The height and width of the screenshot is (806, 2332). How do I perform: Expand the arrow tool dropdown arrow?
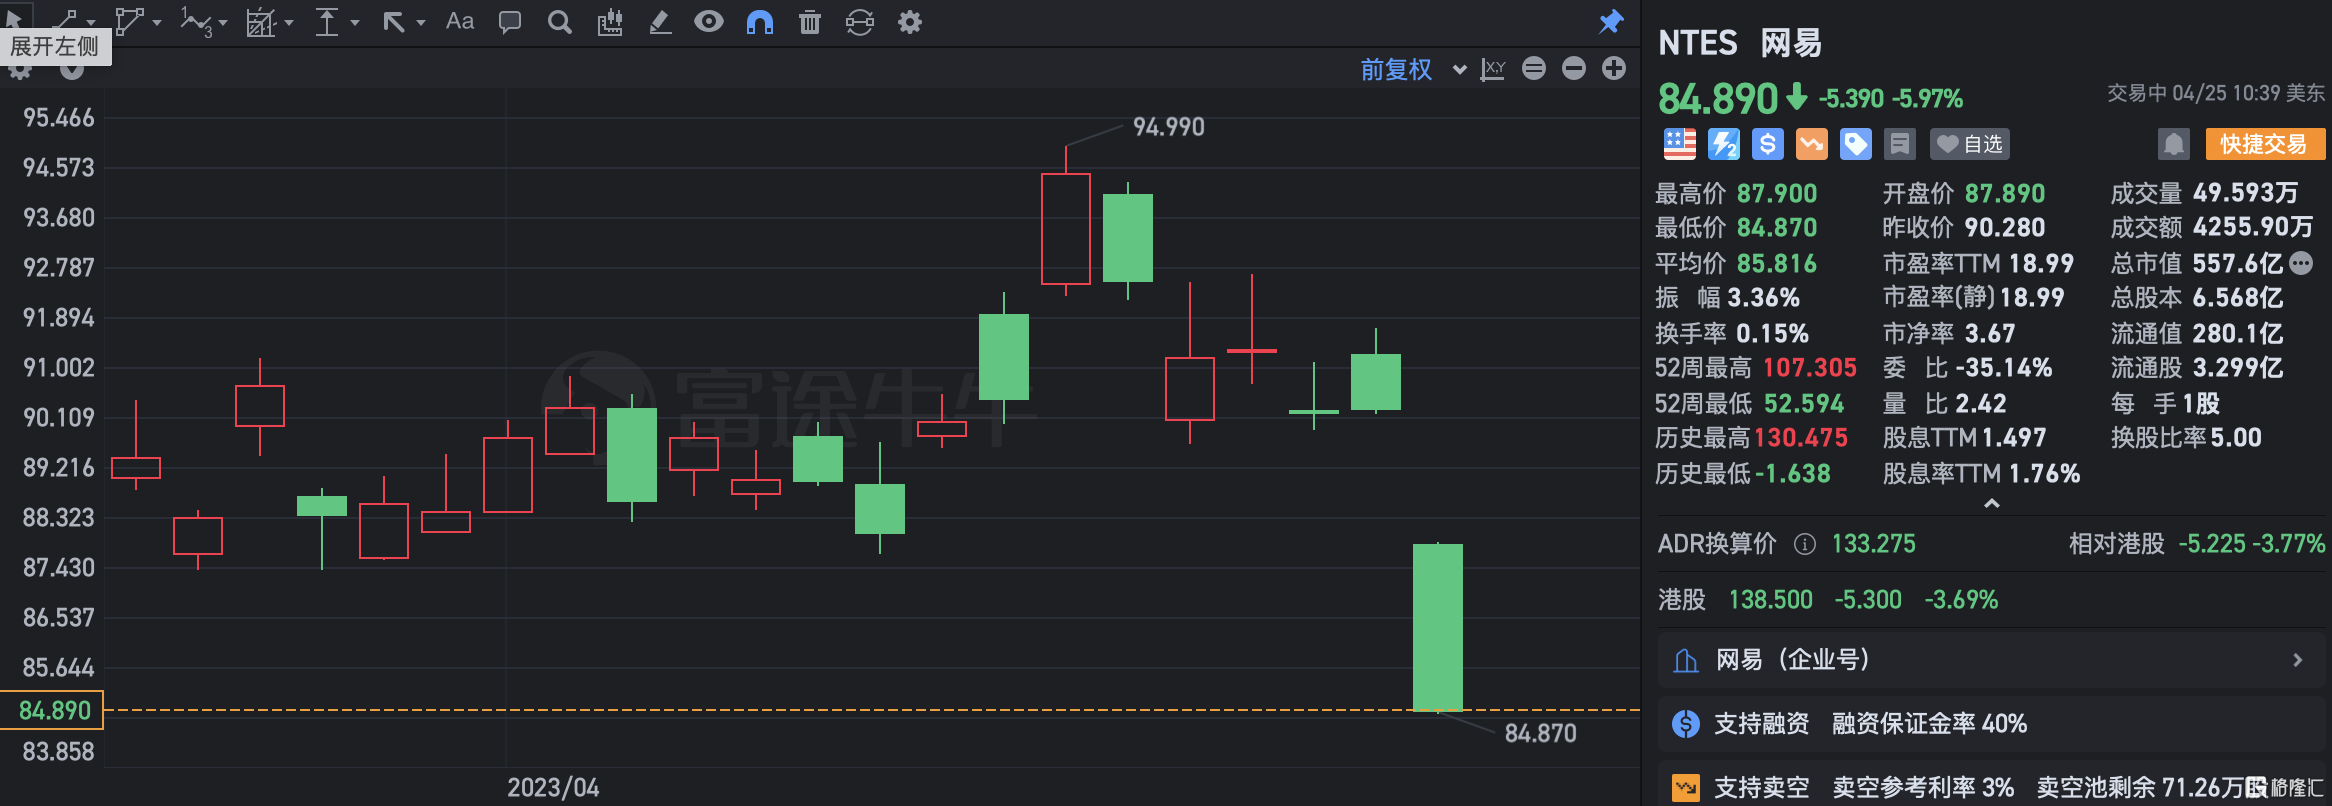(421, 22)
